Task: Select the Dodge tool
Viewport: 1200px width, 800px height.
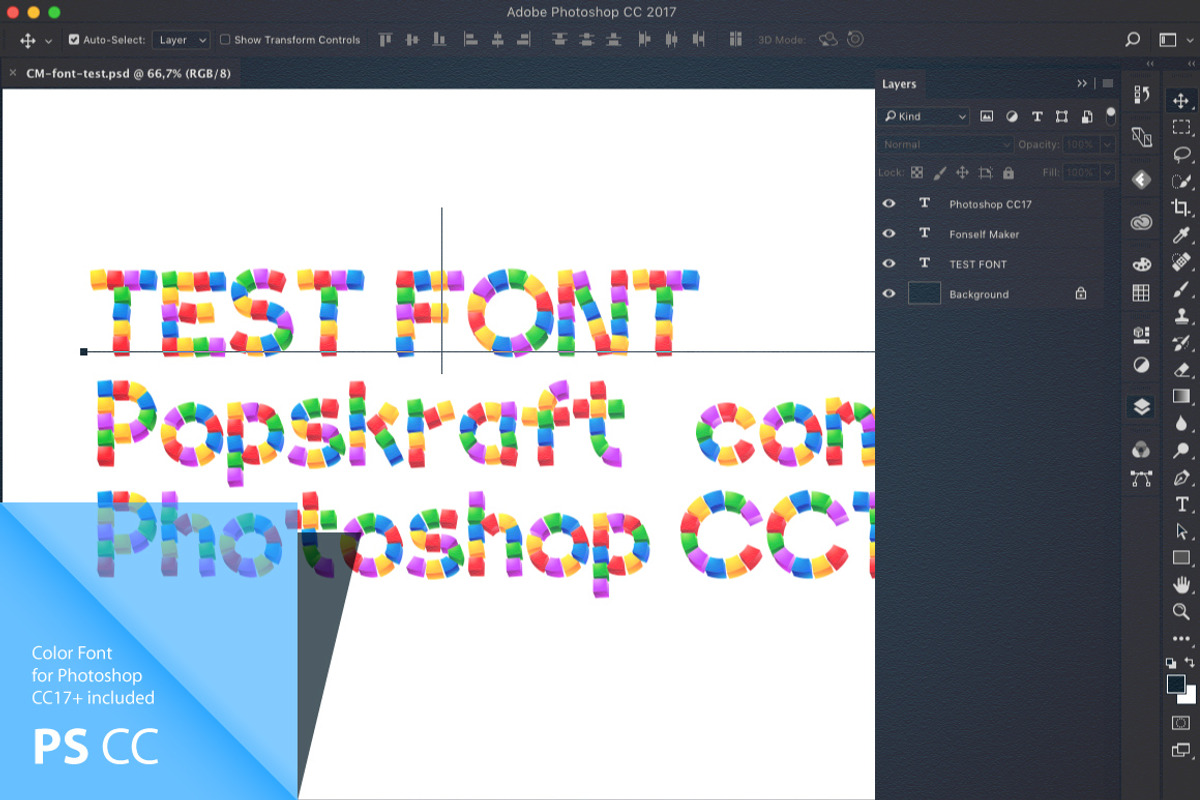Action: (1181, 450)
